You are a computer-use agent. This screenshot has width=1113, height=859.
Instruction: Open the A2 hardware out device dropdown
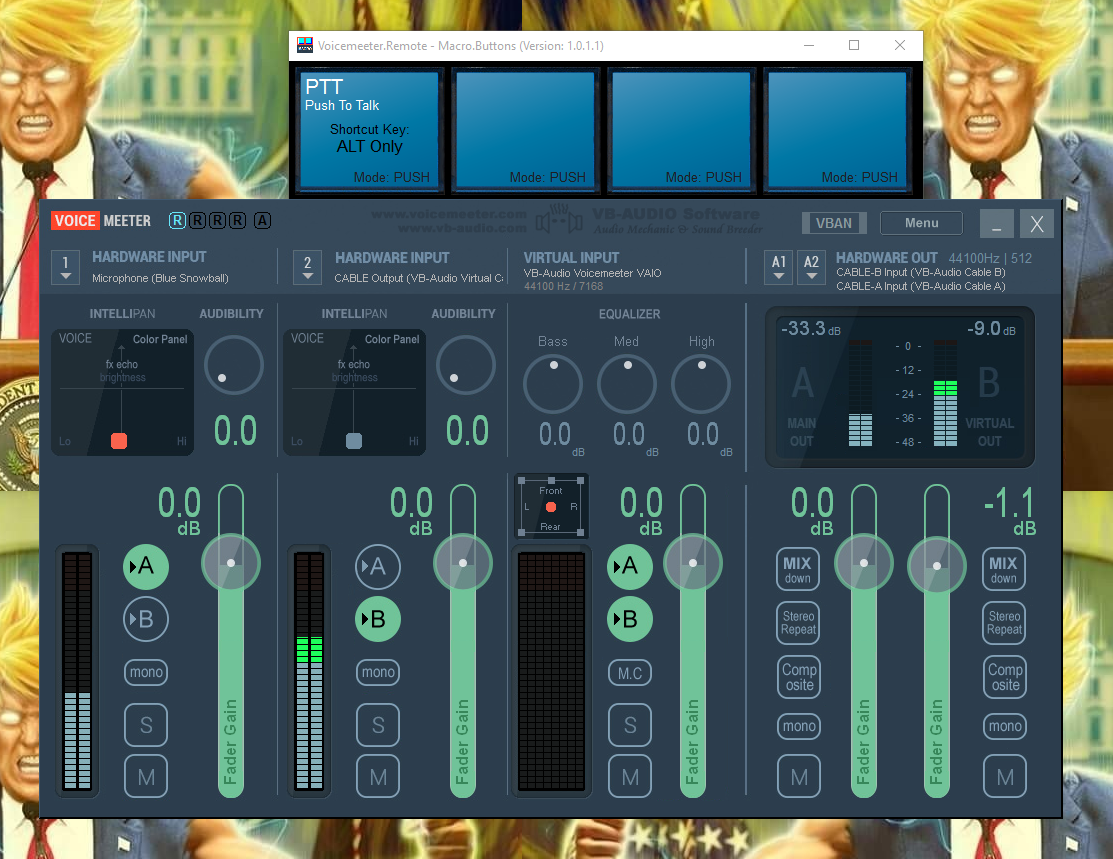coord(811,268)
